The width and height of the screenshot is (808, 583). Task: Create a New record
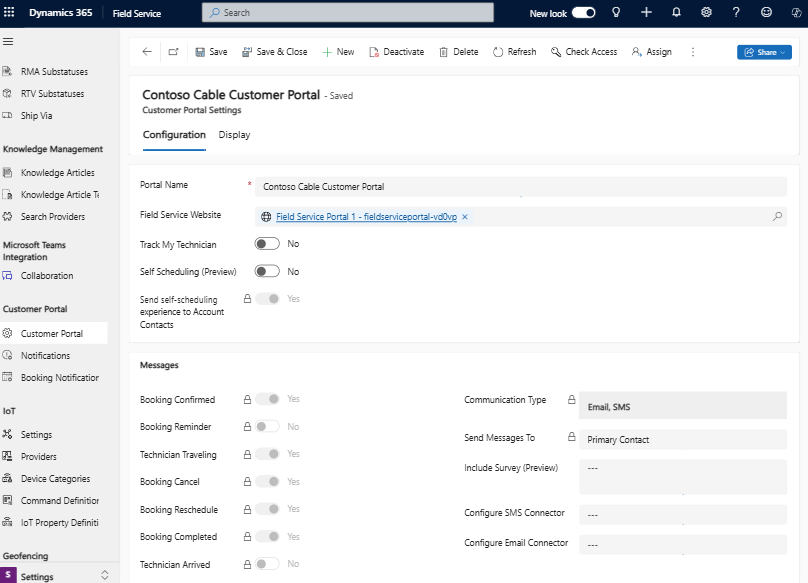pos(338,52)
